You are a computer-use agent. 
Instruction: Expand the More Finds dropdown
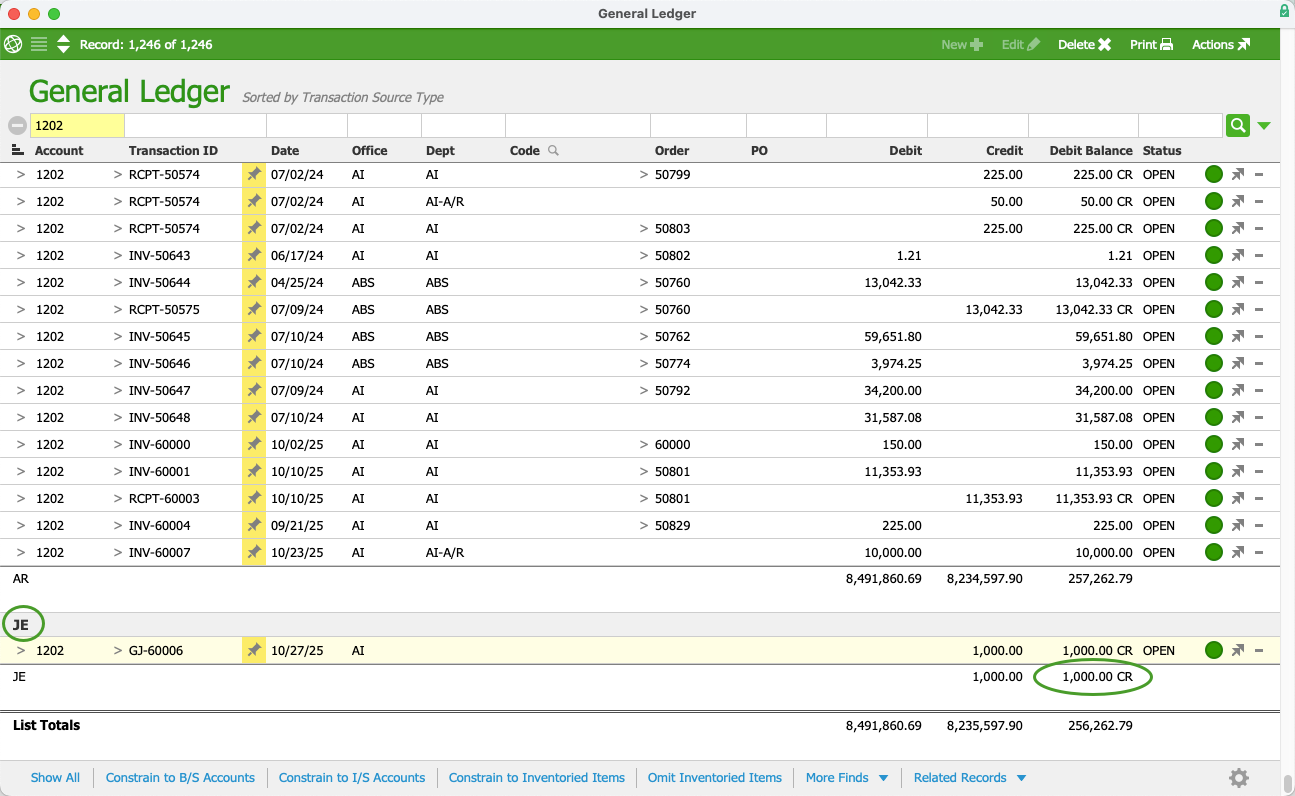point(846,778)
